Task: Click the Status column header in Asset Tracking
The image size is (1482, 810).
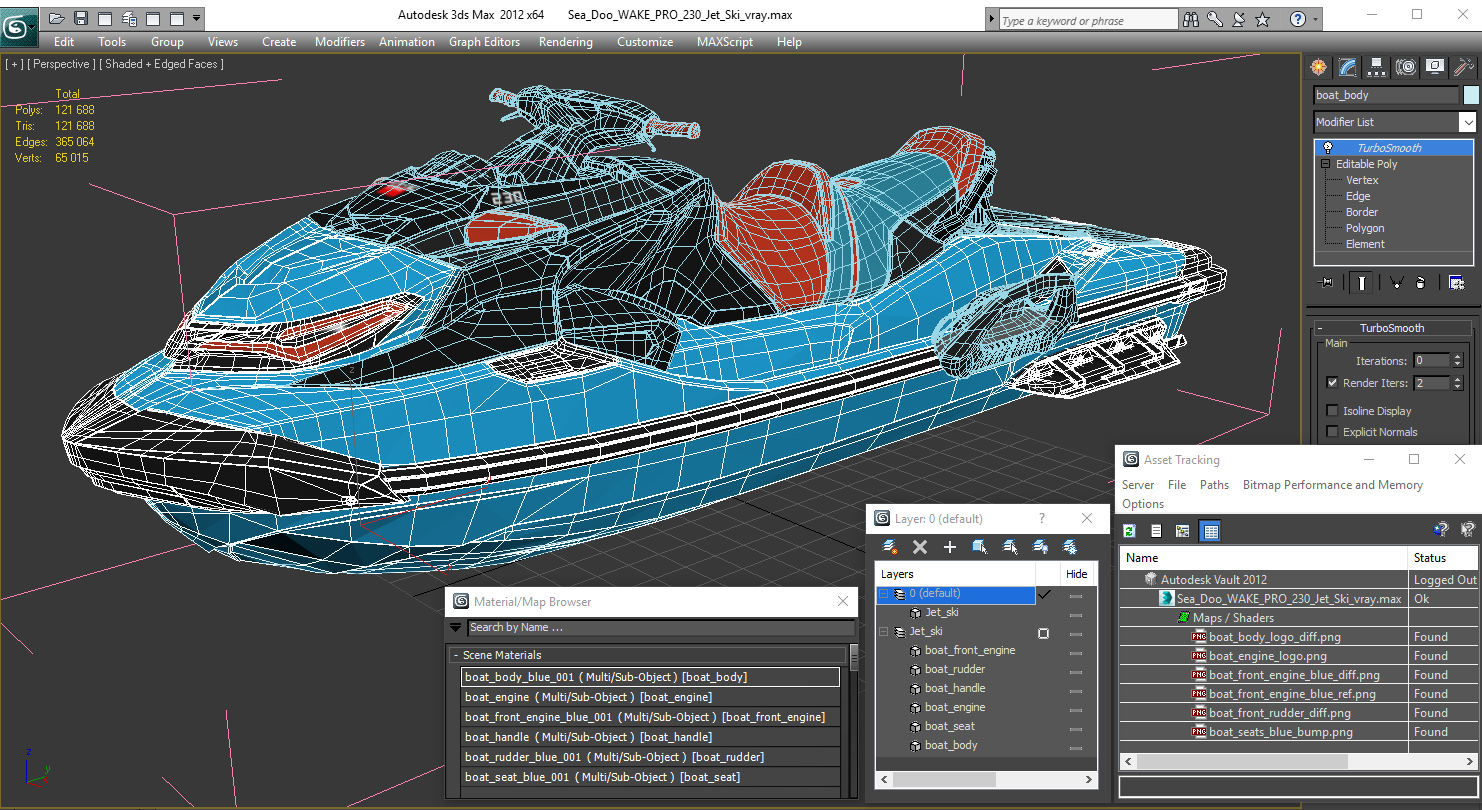Action: 1442,558
